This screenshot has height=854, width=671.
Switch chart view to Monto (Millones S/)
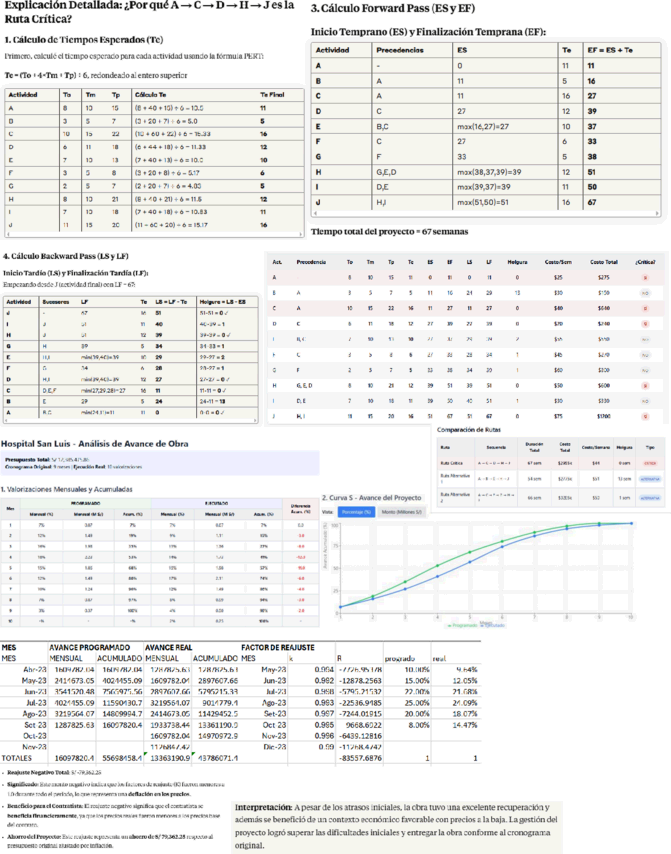401,512
